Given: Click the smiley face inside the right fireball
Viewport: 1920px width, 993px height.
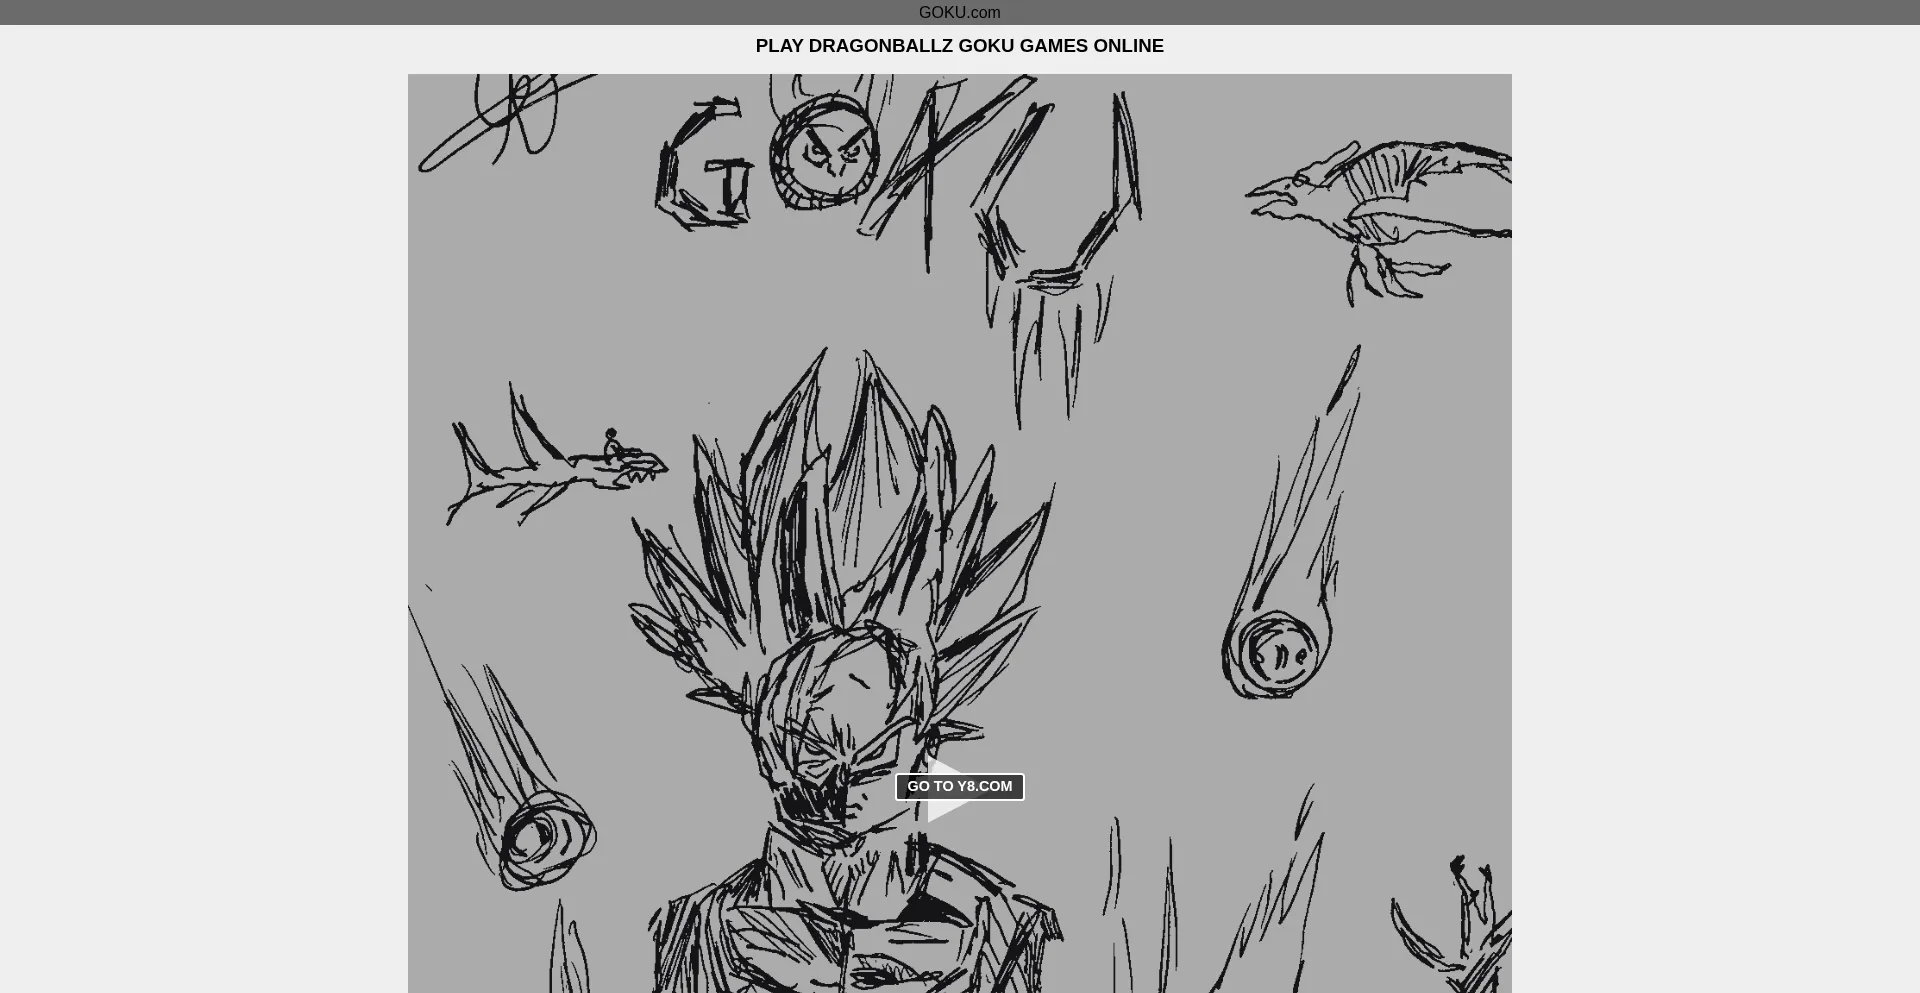Looking at the screenshot, I should coord(1278,656).
